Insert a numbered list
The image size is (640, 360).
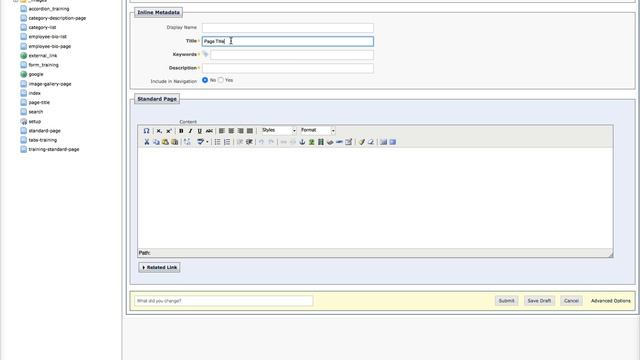click(227, 142)
